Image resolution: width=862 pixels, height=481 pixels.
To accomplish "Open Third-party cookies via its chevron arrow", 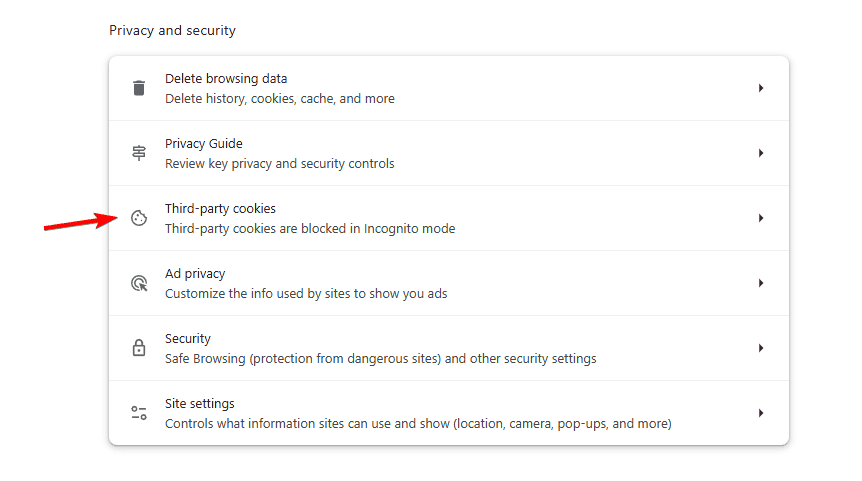I will [761, 218].
